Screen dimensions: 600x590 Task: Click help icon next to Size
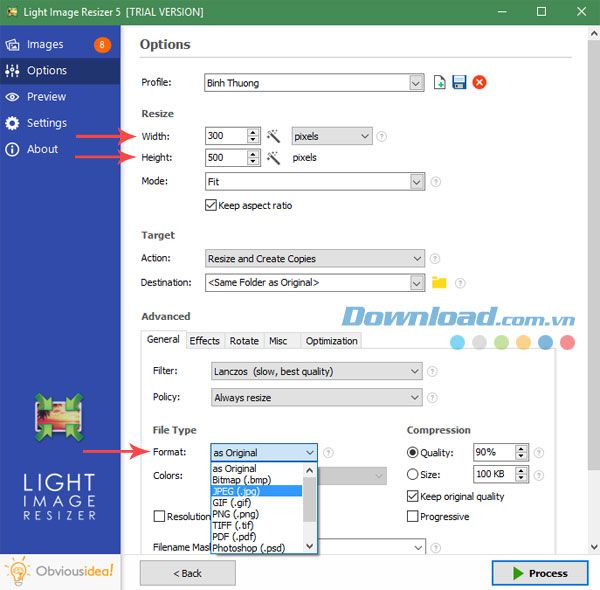539,475
